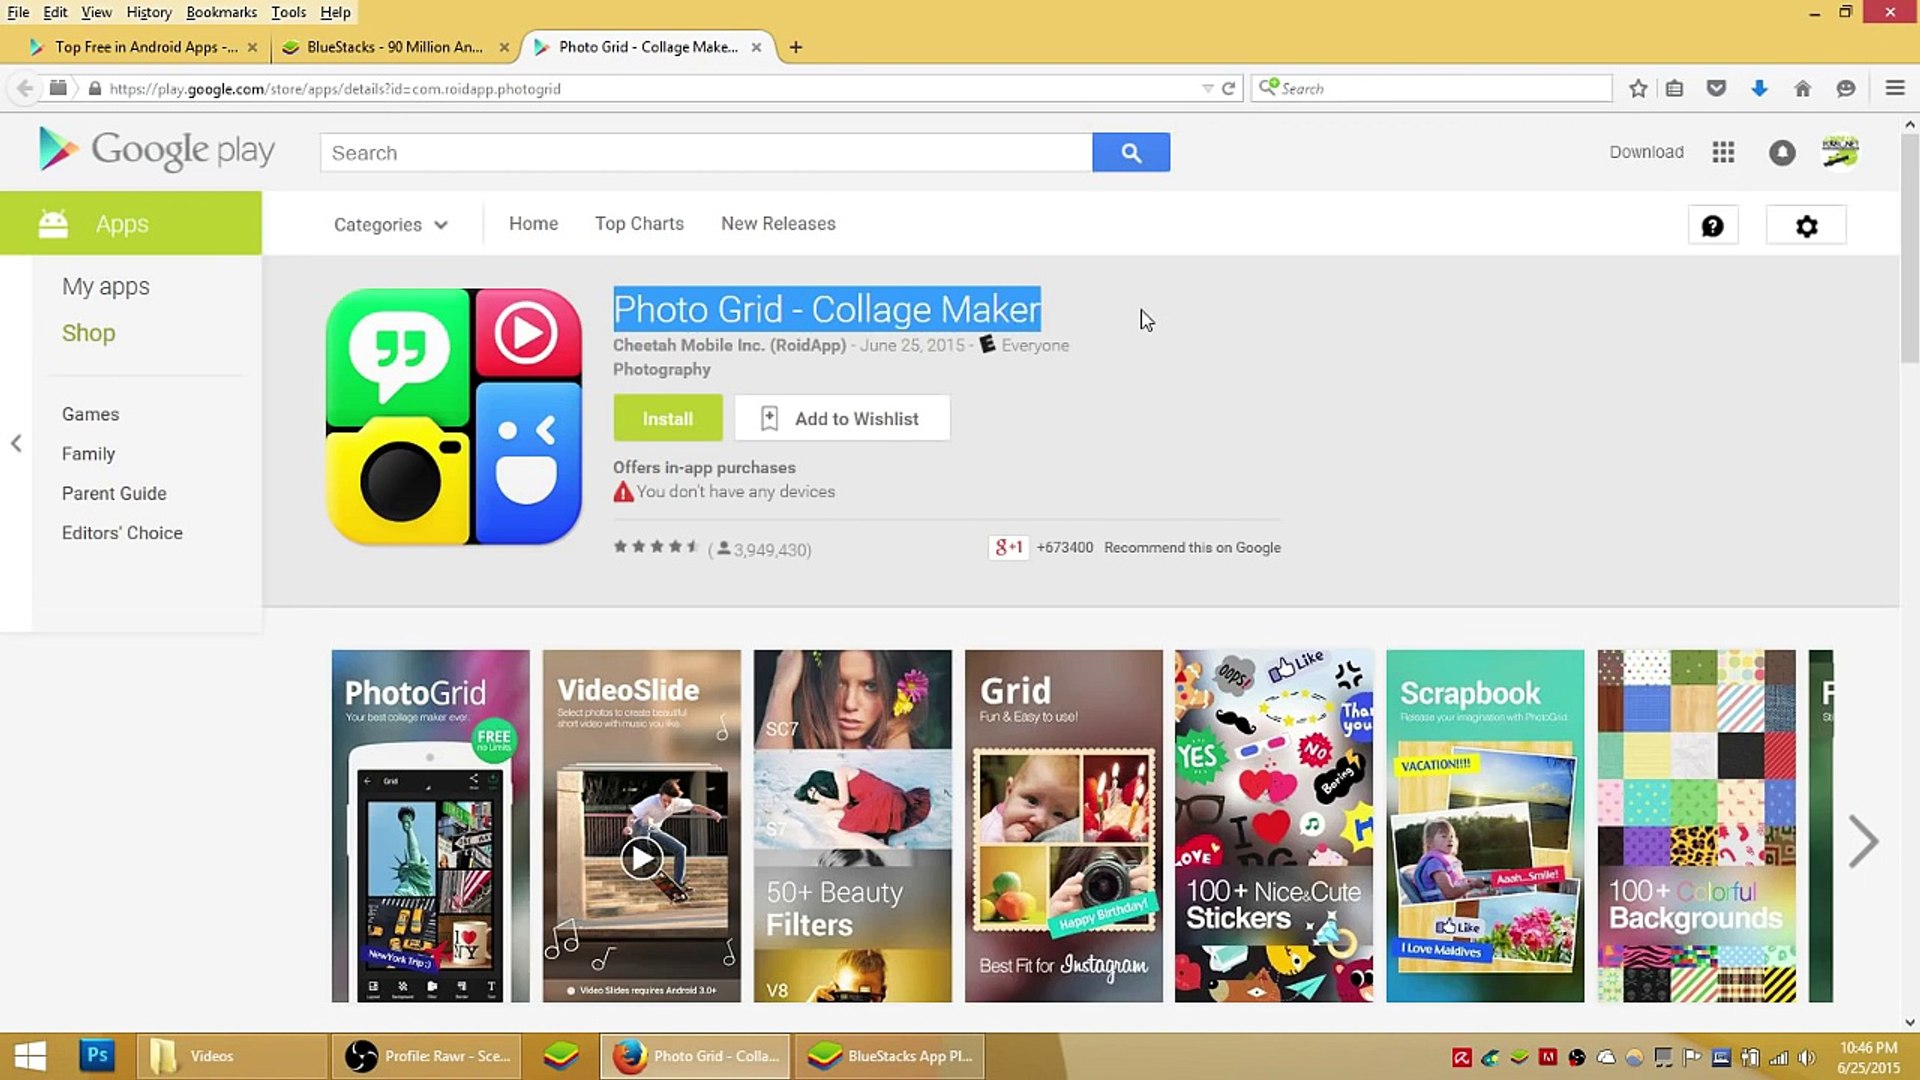
Task: Open the Firefox hamburger menu
Action: [1895, 88]
